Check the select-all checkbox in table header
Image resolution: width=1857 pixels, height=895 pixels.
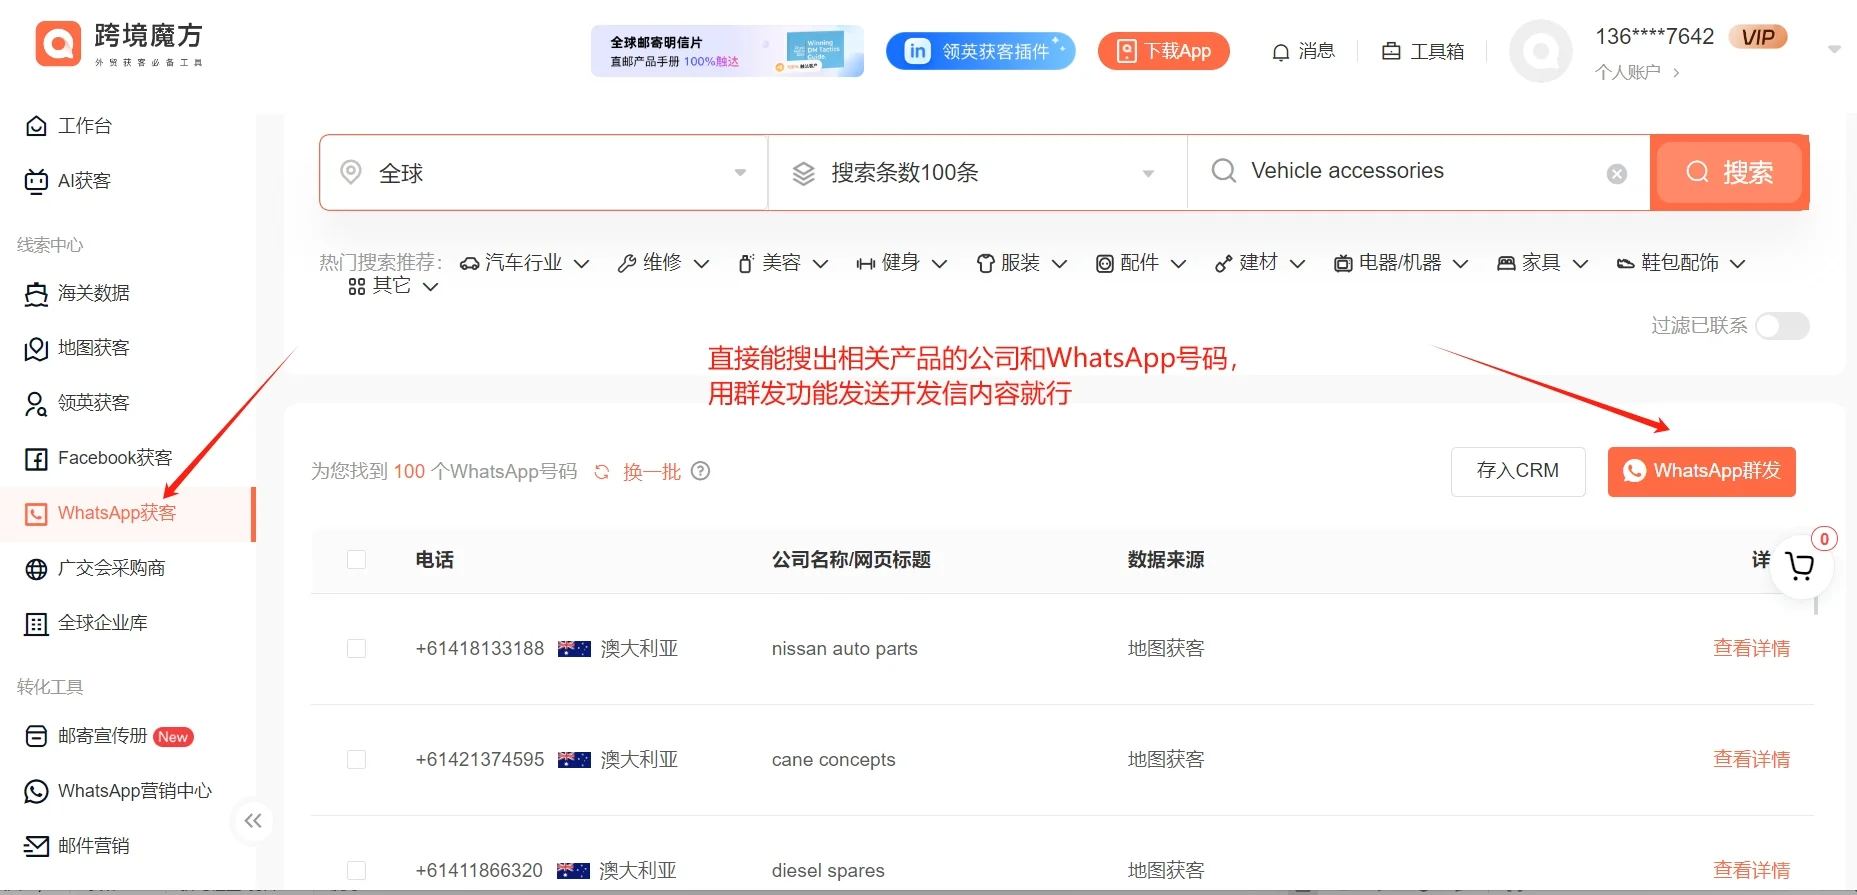356,560
